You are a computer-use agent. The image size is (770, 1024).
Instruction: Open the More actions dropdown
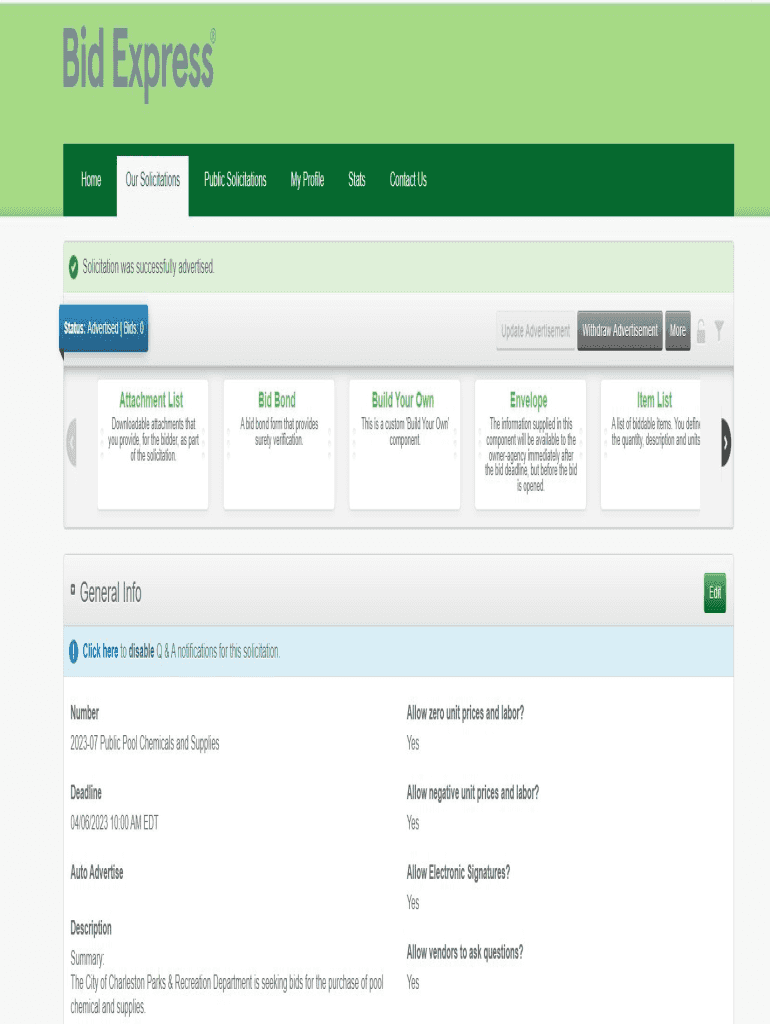tap(677, 331)
